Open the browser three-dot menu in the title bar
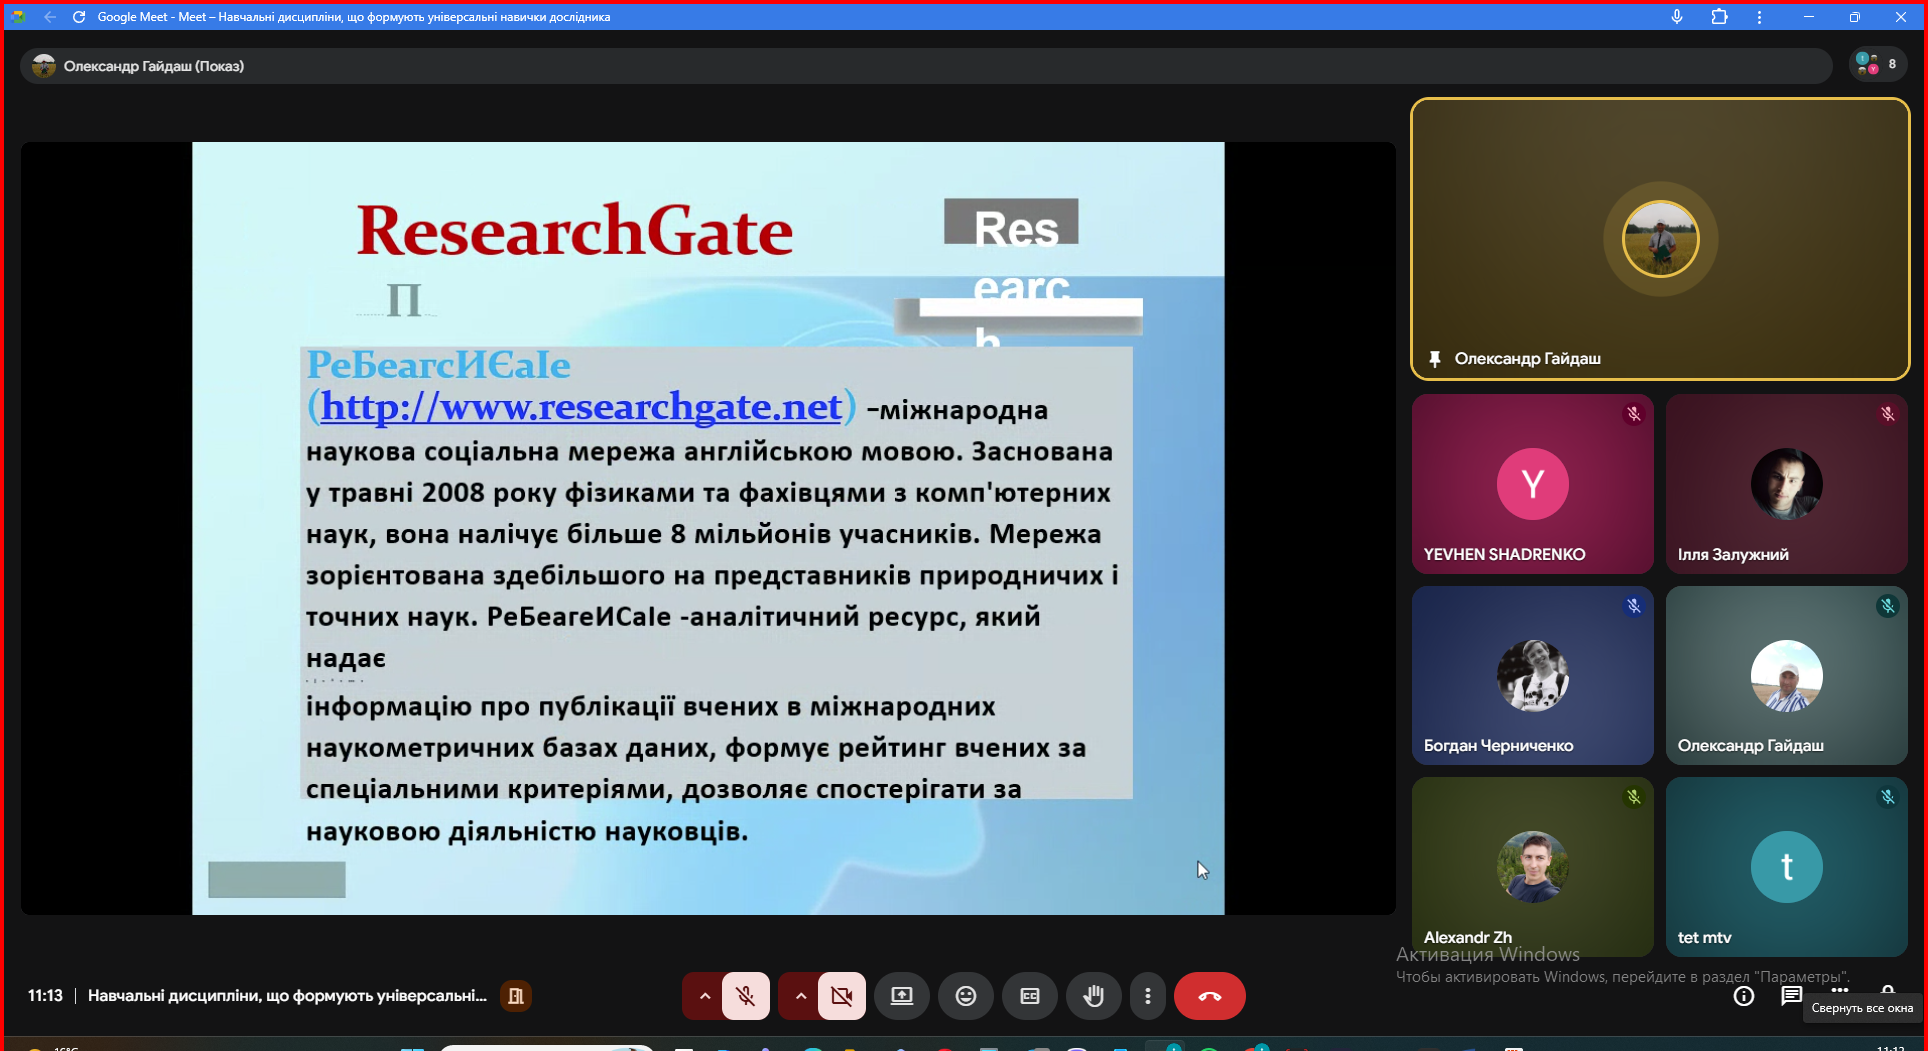Image resolution: width=1928 pixels, height=1051 pixels. point(1760,17)
